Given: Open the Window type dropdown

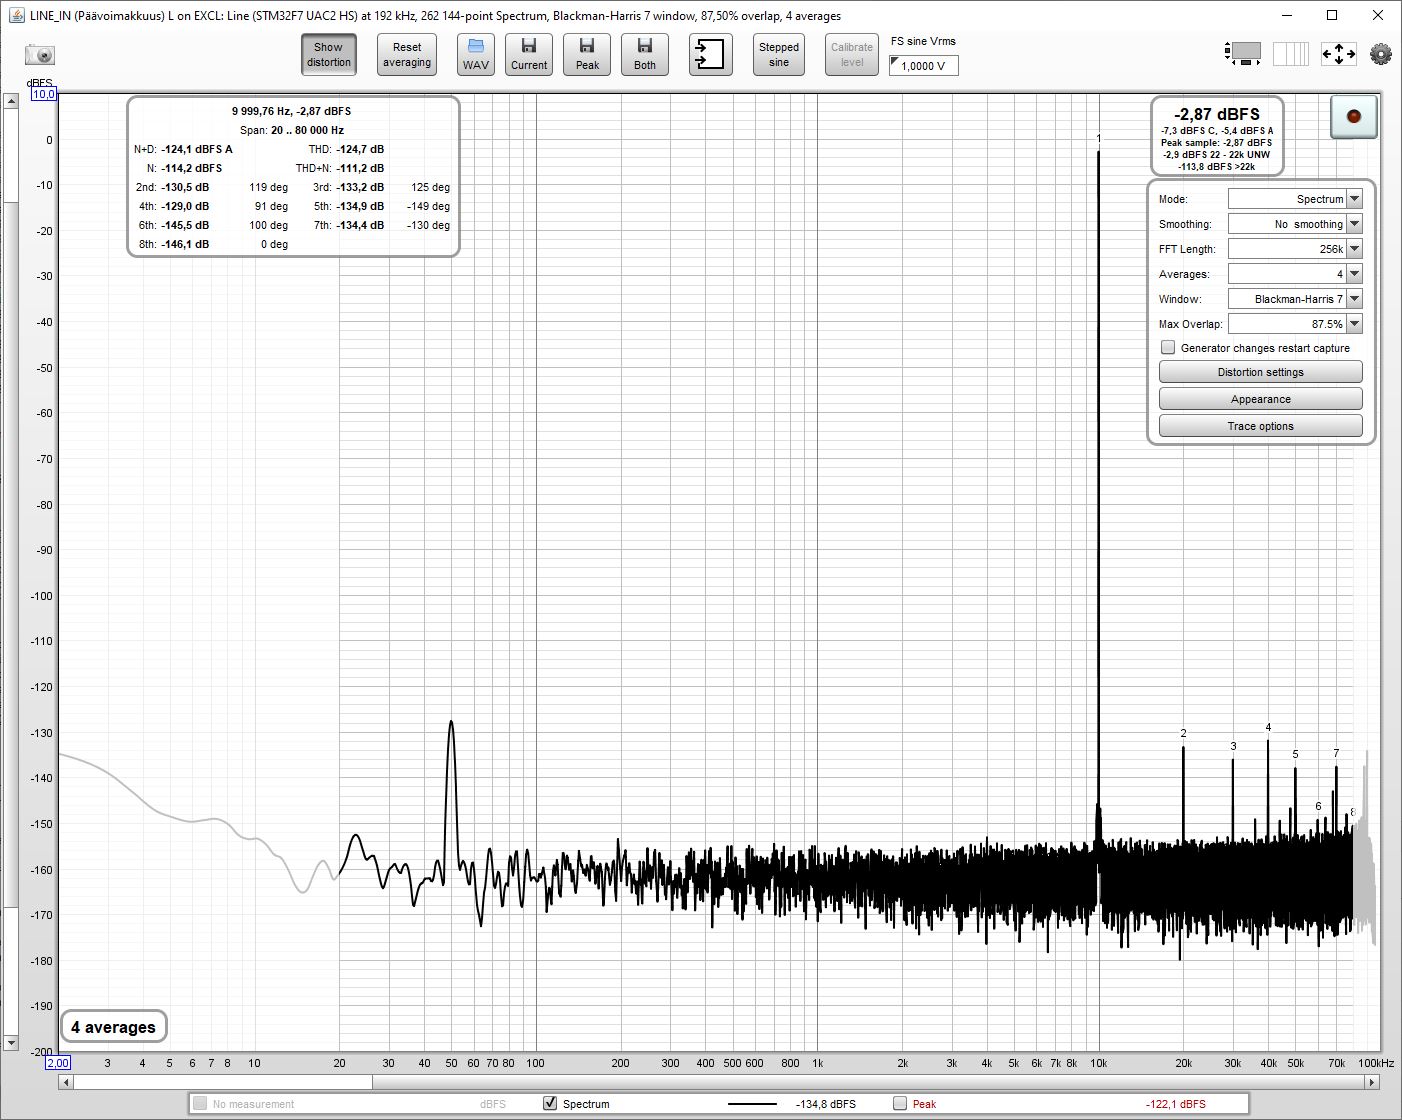Looking at the screenshot, I should point(1295,299).
